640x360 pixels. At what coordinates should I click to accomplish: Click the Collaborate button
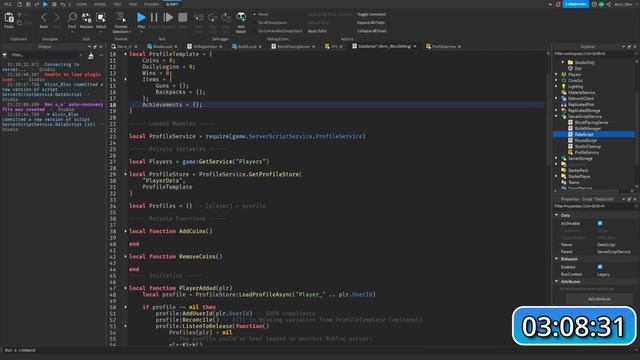pyautogui.click(x=576, y=4)
